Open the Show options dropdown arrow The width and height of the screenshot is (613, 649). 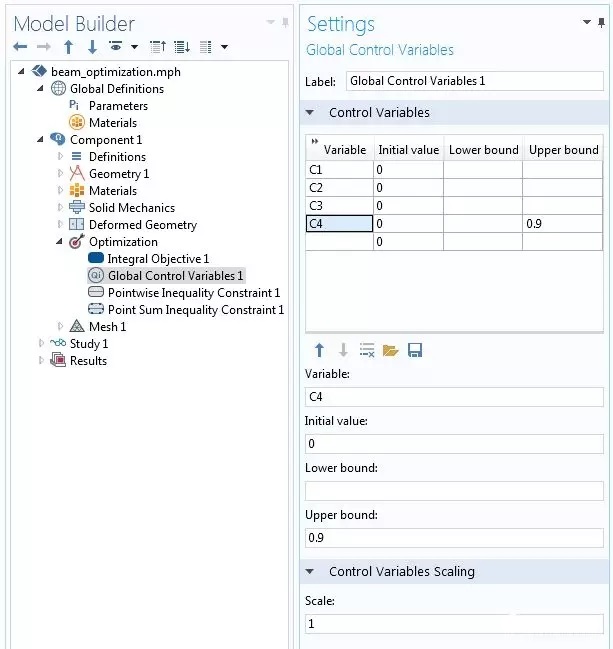pos(135,47)
